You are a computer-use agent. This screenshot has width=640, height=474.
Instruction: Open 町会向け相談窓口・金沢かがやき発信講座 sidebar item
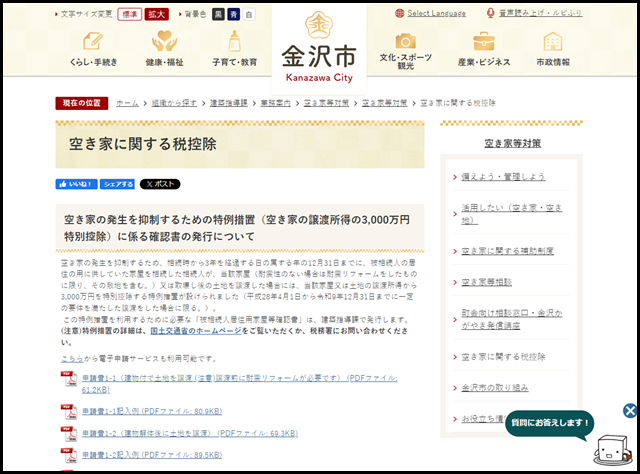(512, 319)
